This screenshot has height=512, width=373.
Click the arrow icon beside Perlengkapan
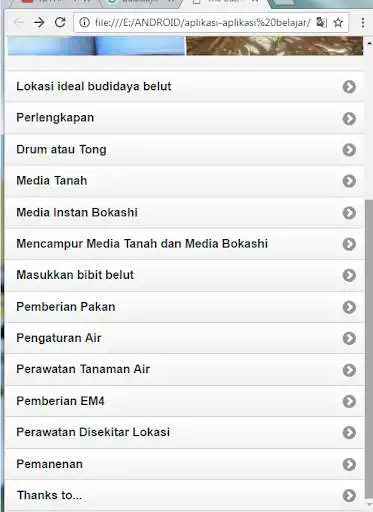(349, 118)
